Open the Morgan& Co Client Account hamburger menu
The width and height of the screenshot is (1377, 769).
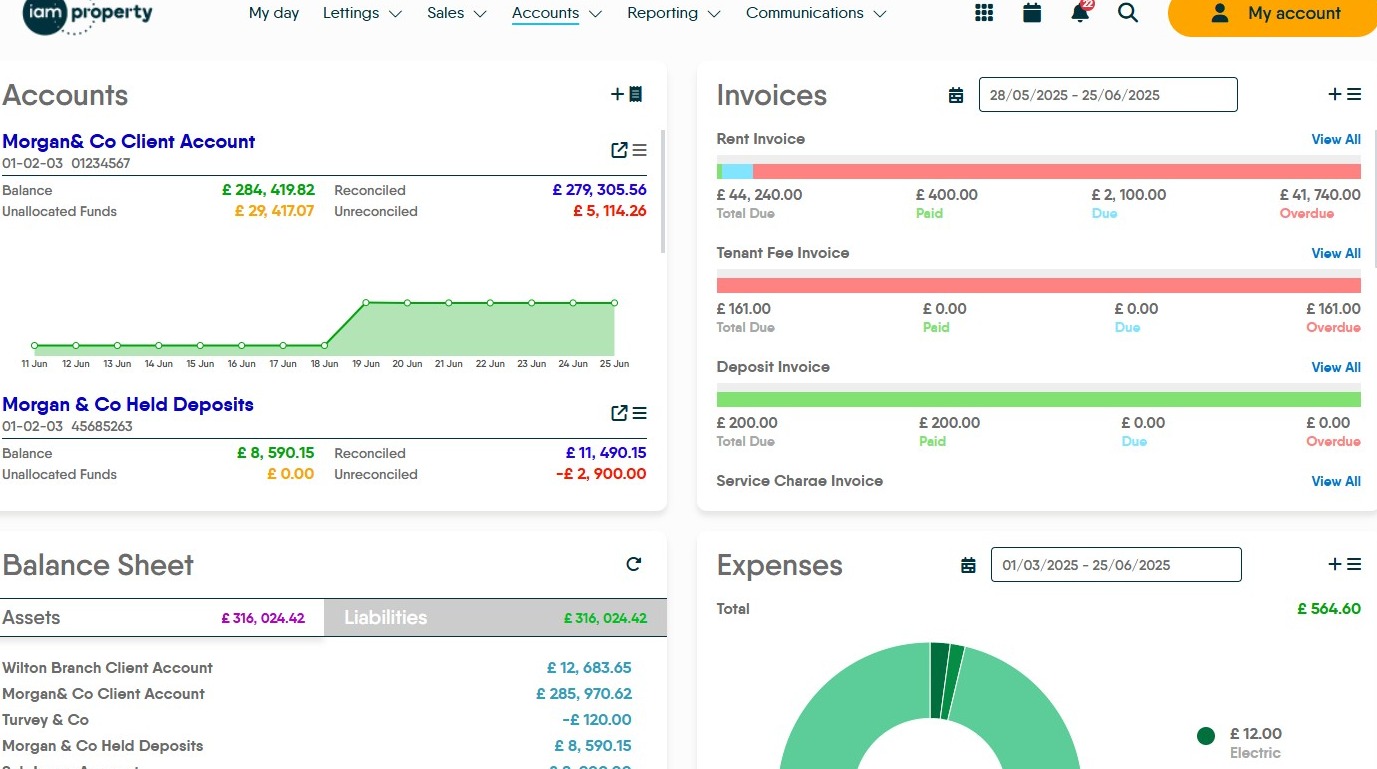(640, 150)
